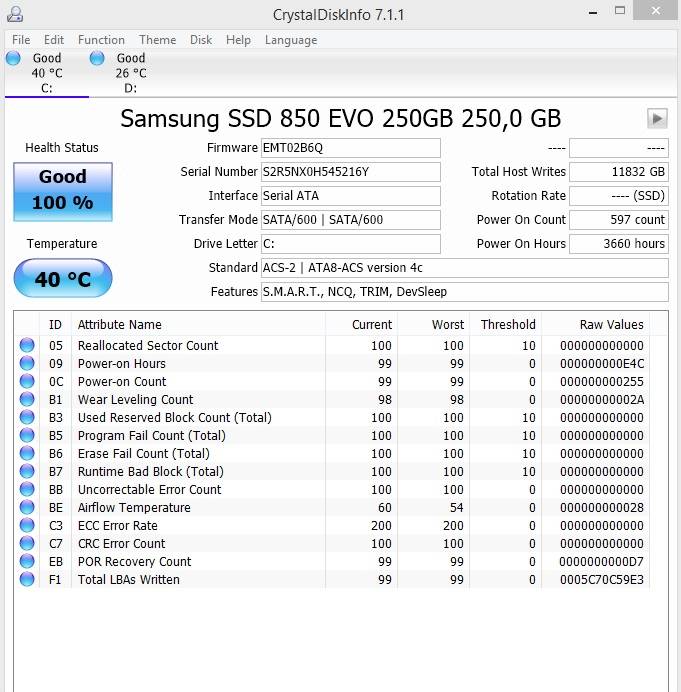Click the ID column header

tap(55, 325)
